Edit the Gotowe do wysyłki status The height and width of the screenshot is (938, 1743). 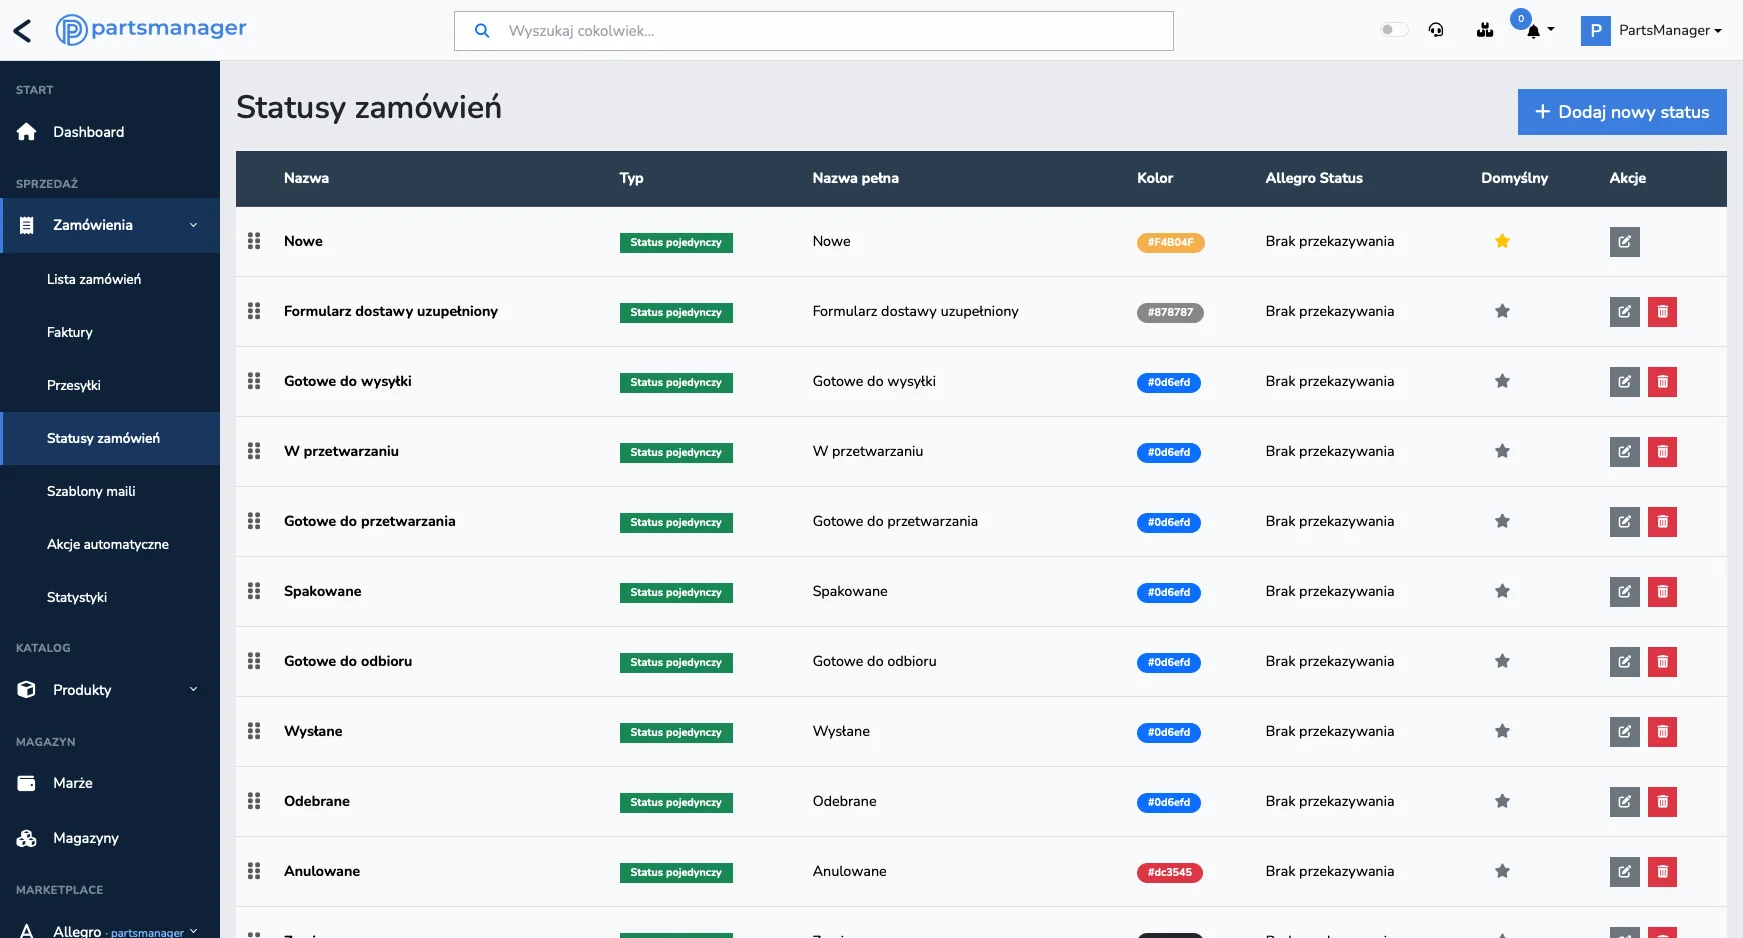(1625, 382)
